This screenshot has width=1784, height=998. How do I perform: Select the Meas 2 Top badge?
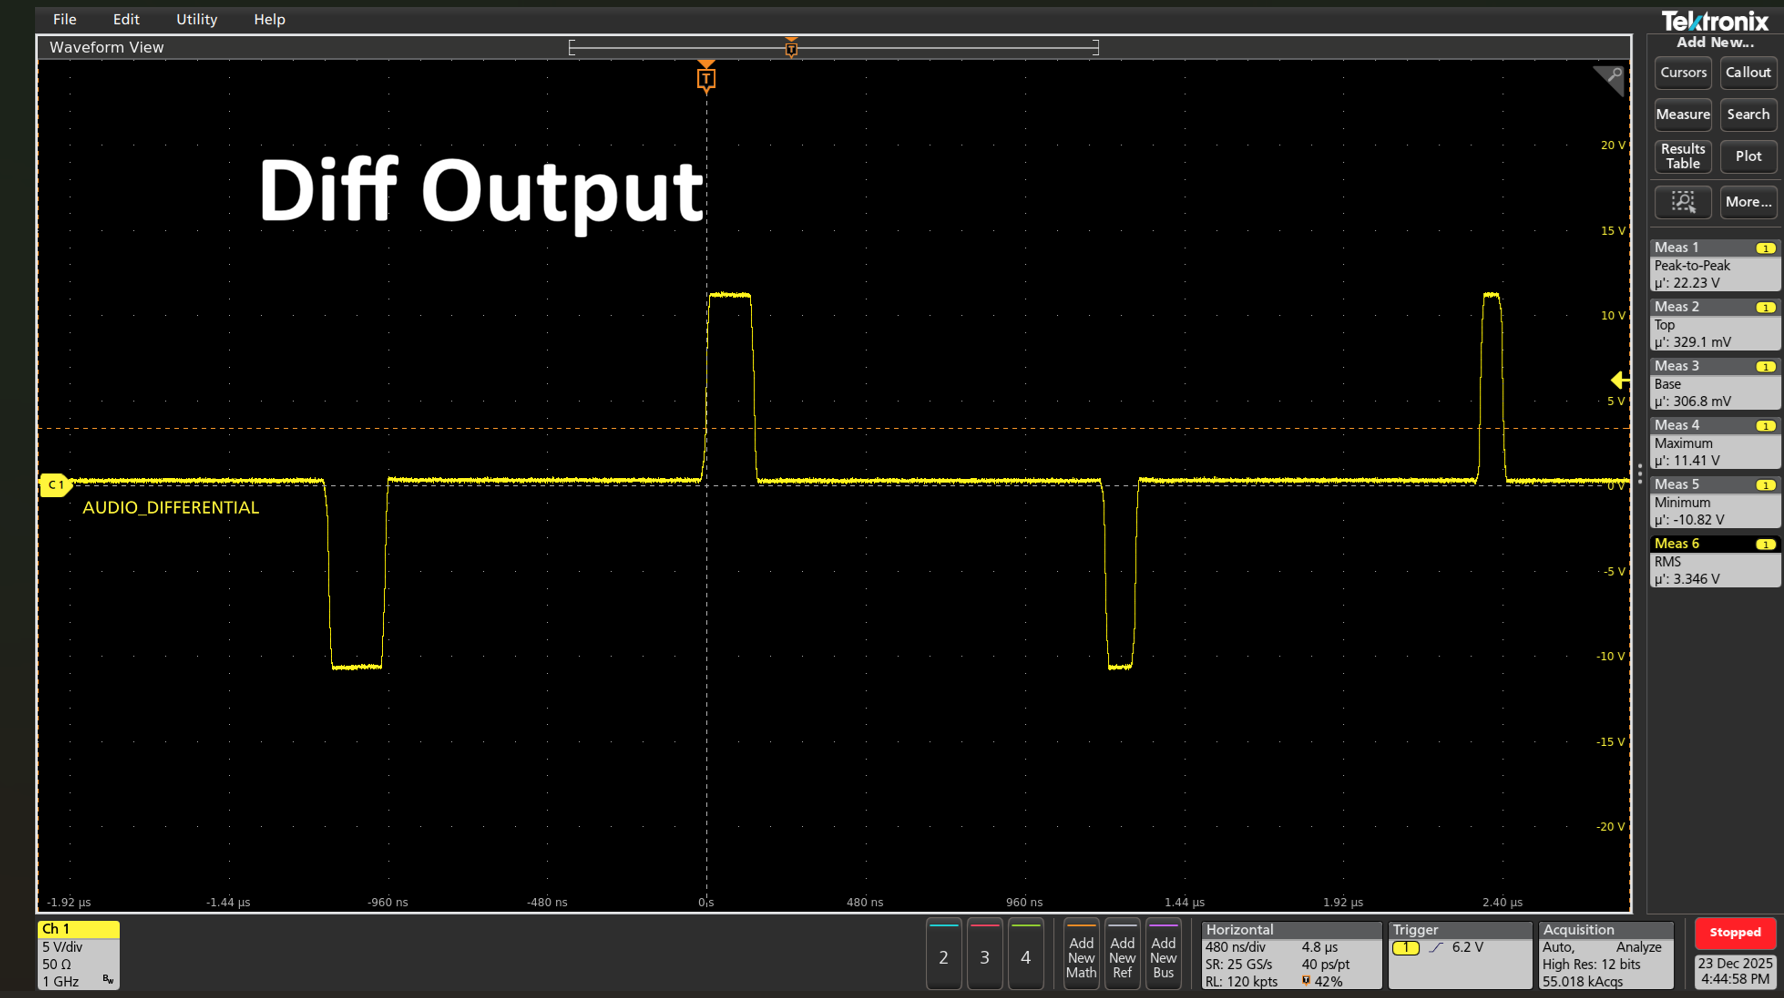click(1714, 324)
